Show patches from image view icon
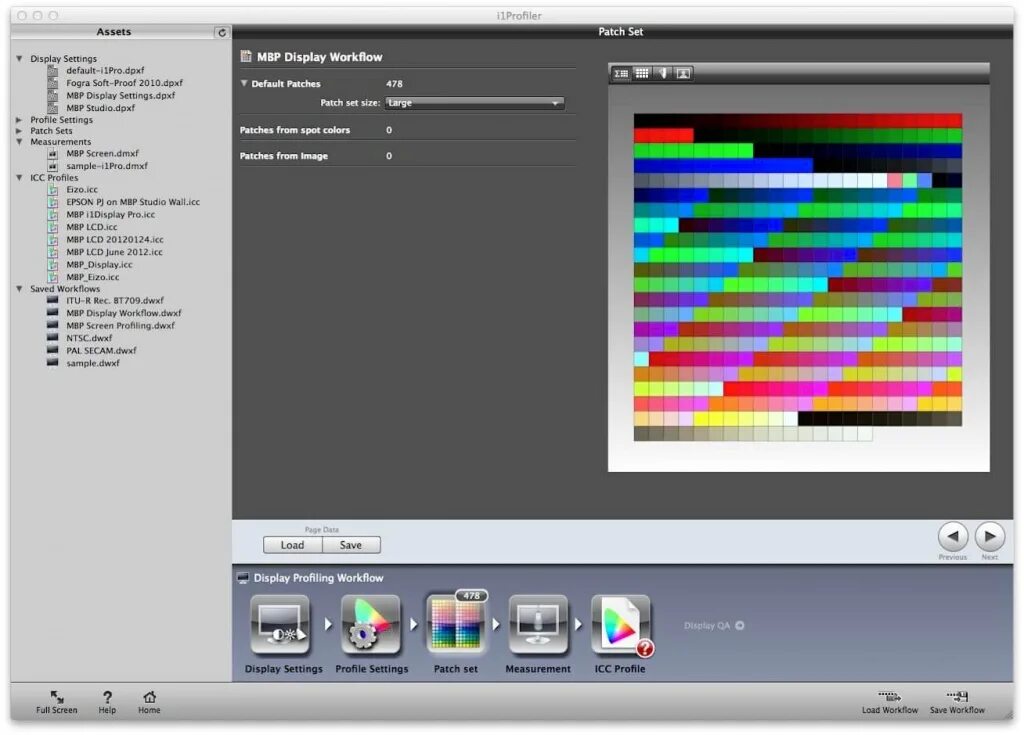 [683, 73]
